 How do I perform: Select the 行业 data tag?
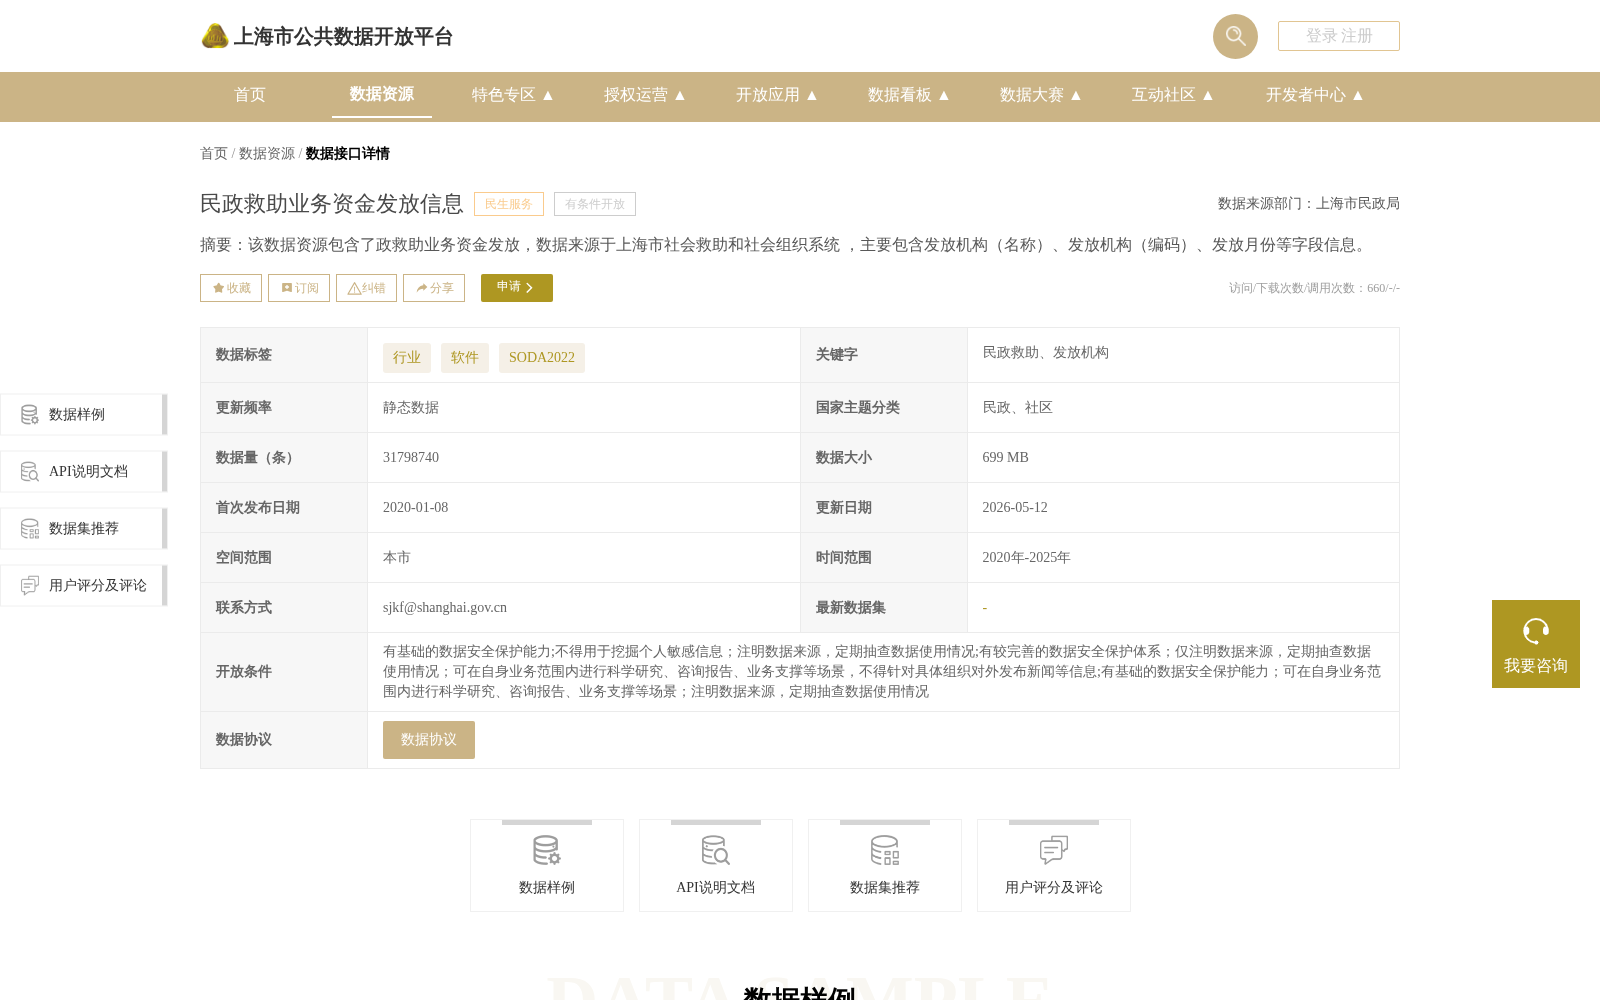[407, 358]
